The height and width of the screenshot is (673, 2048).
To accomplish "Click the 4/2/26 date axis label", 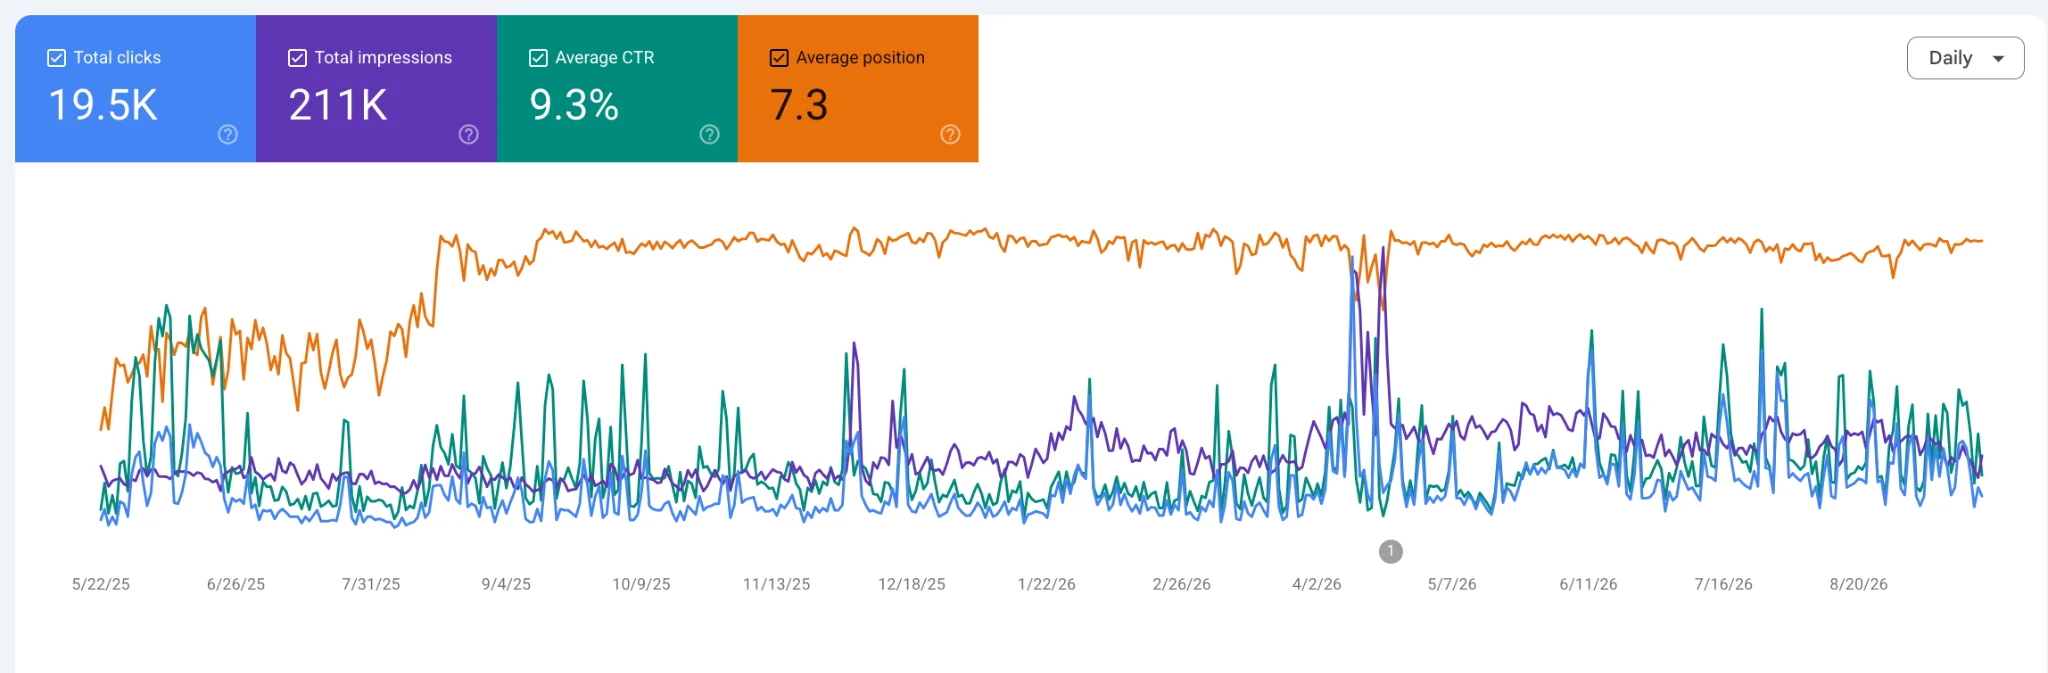I will pos(1317,584).
